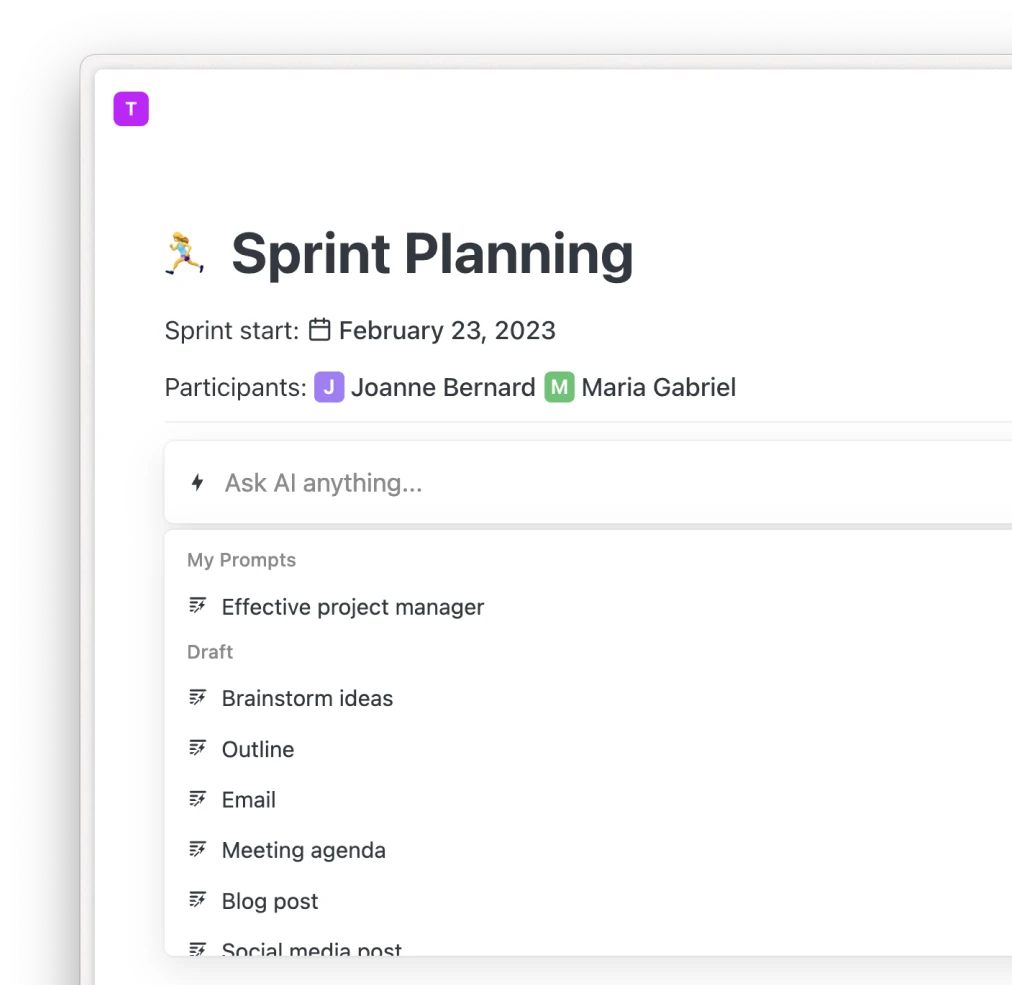Click the prompt icon next to Brainstorm ideas
1012x985 pixels.
(x=198, y=697)
